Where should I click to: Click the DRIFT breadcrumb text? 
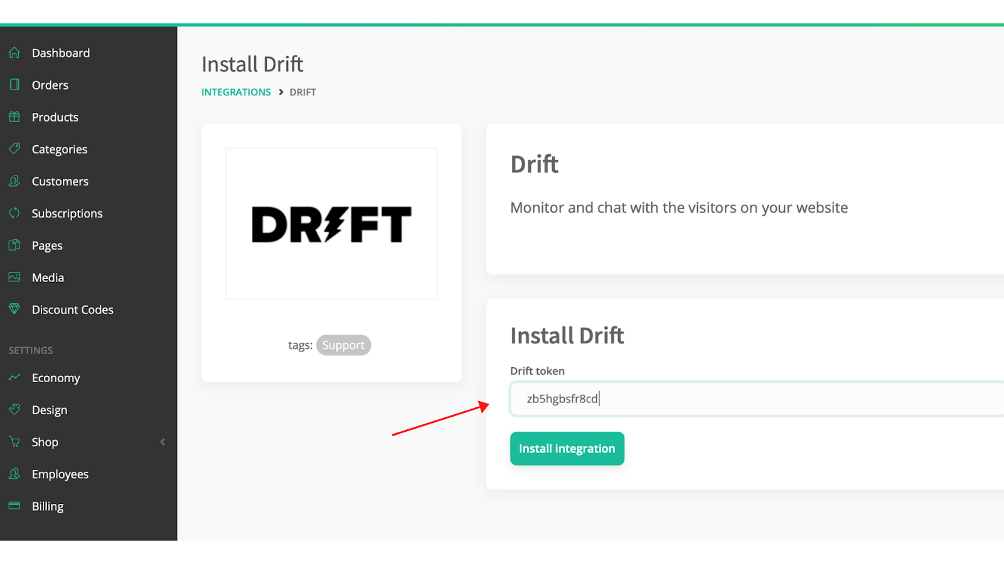303,92
